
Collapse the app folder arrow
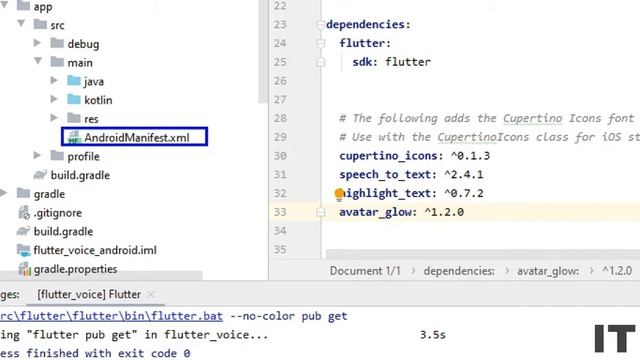click(4, 4)
